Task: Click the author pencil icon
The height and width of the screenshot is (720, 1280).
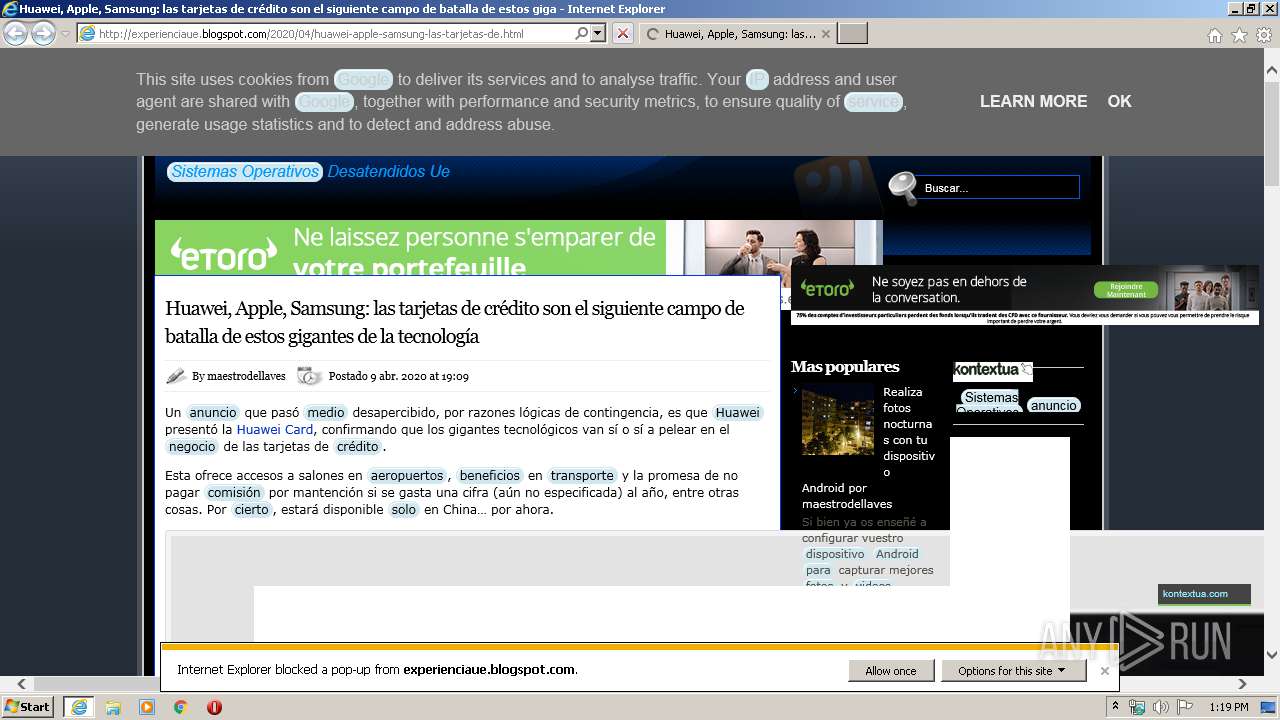Action: (176, 376)
